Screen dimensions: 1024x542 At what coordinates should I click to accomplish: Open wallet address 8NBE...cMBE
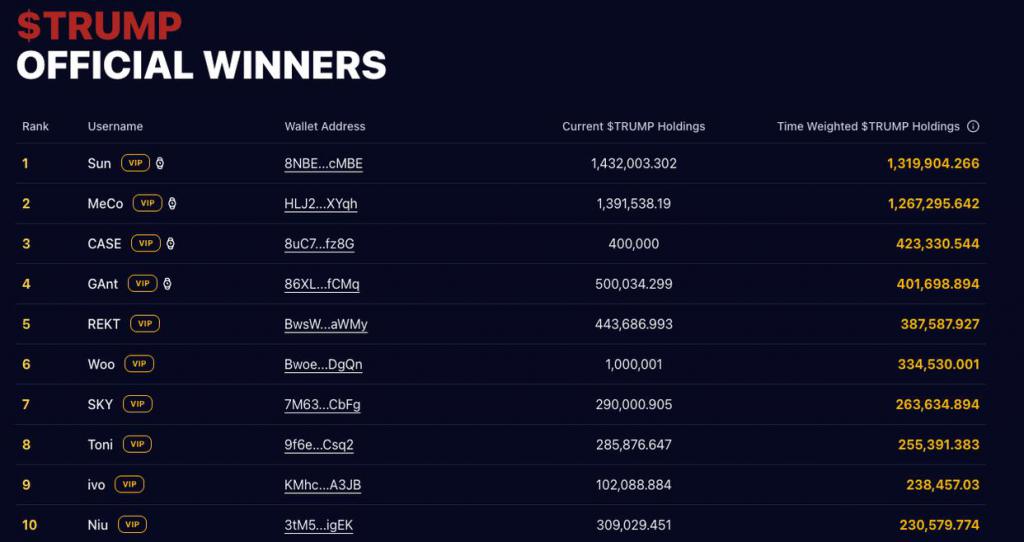tap(323, 164)
